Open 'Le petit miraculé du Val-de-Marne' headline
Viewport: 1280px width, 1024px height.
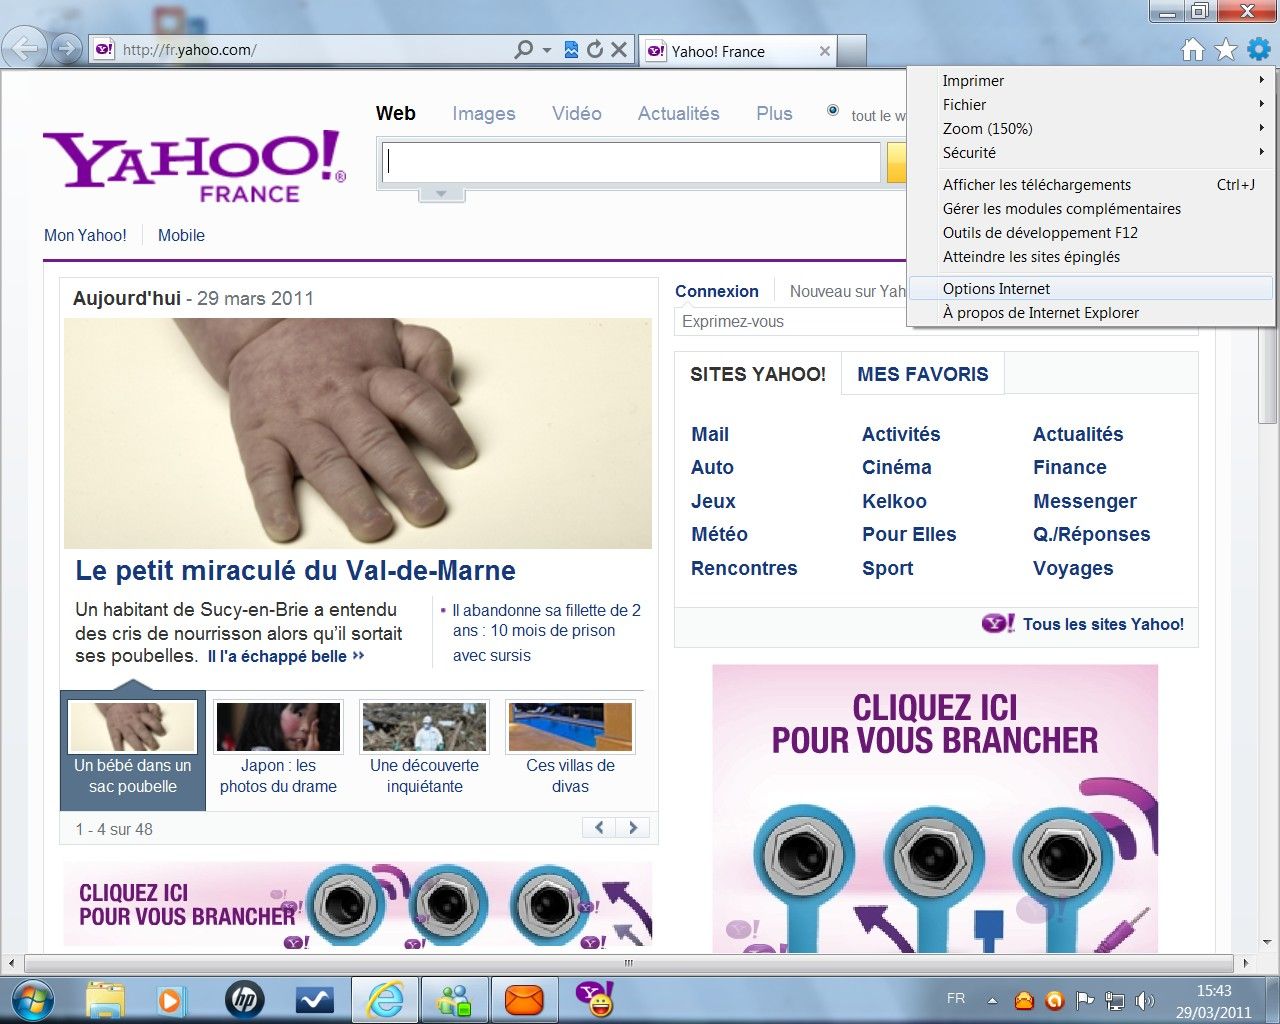click(296, 571)
